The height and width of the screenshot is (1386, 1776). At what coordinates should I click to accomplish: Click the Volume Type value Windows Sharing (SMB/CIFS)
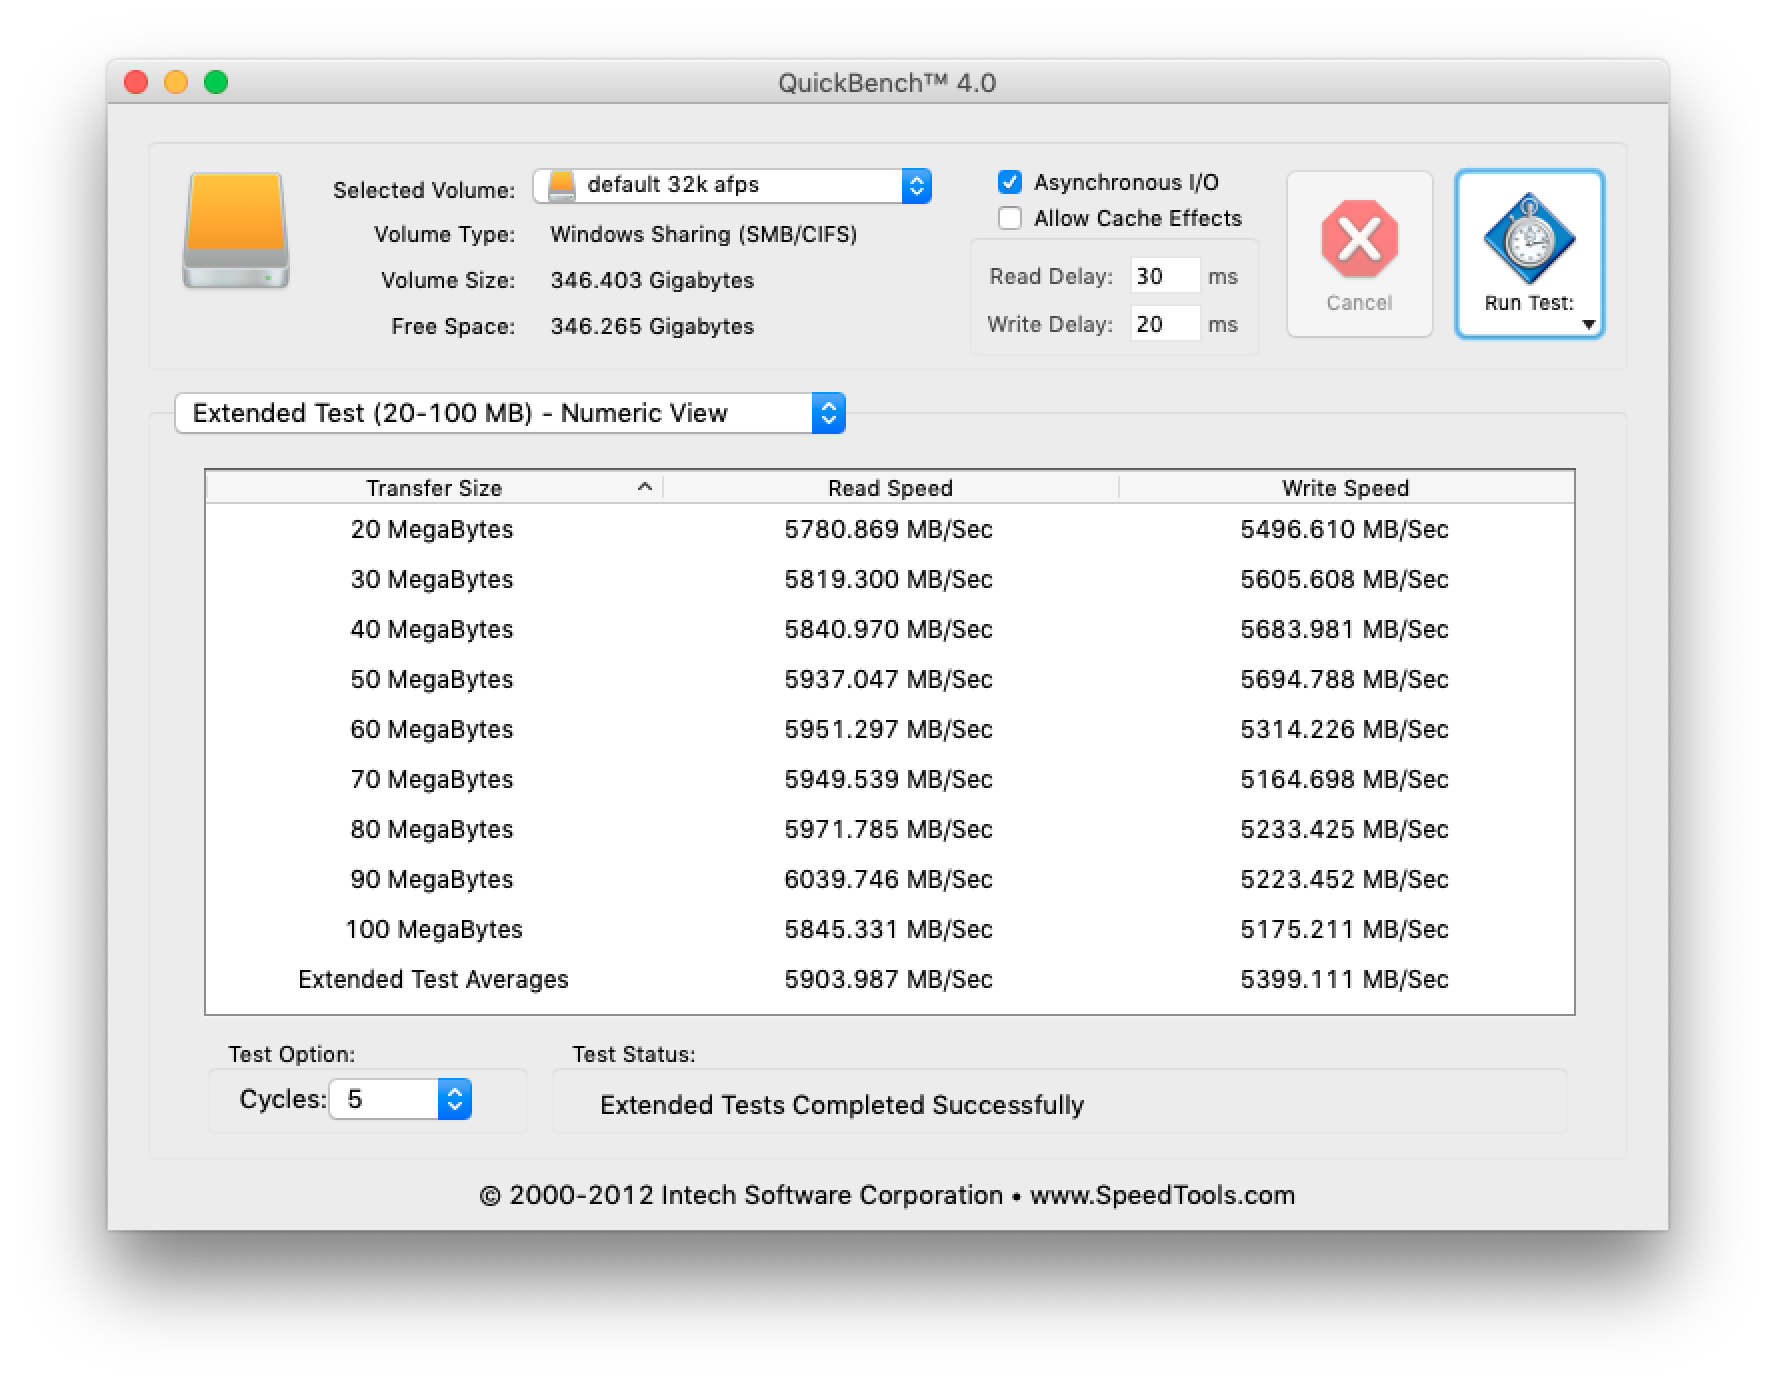(x=704, y=234)
